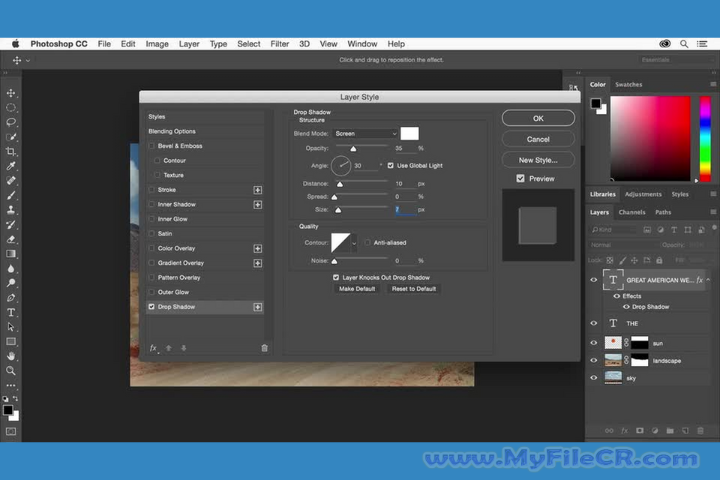Select the Clone Stamp tool
Image resolution: width=720 pixels, height=480 pixels.
click(11, 210)
